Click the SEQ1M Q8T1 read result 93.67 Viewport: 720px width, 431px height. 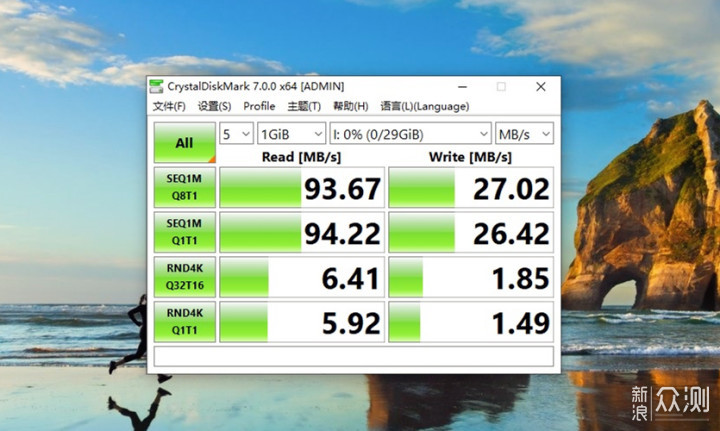(301, 188)
